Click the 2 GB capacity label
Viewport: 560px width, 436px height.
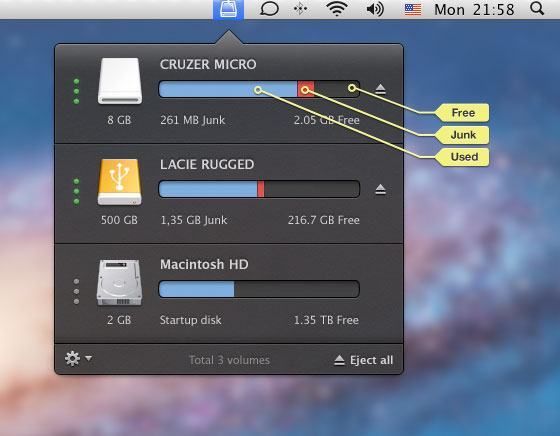click(119, 320)
